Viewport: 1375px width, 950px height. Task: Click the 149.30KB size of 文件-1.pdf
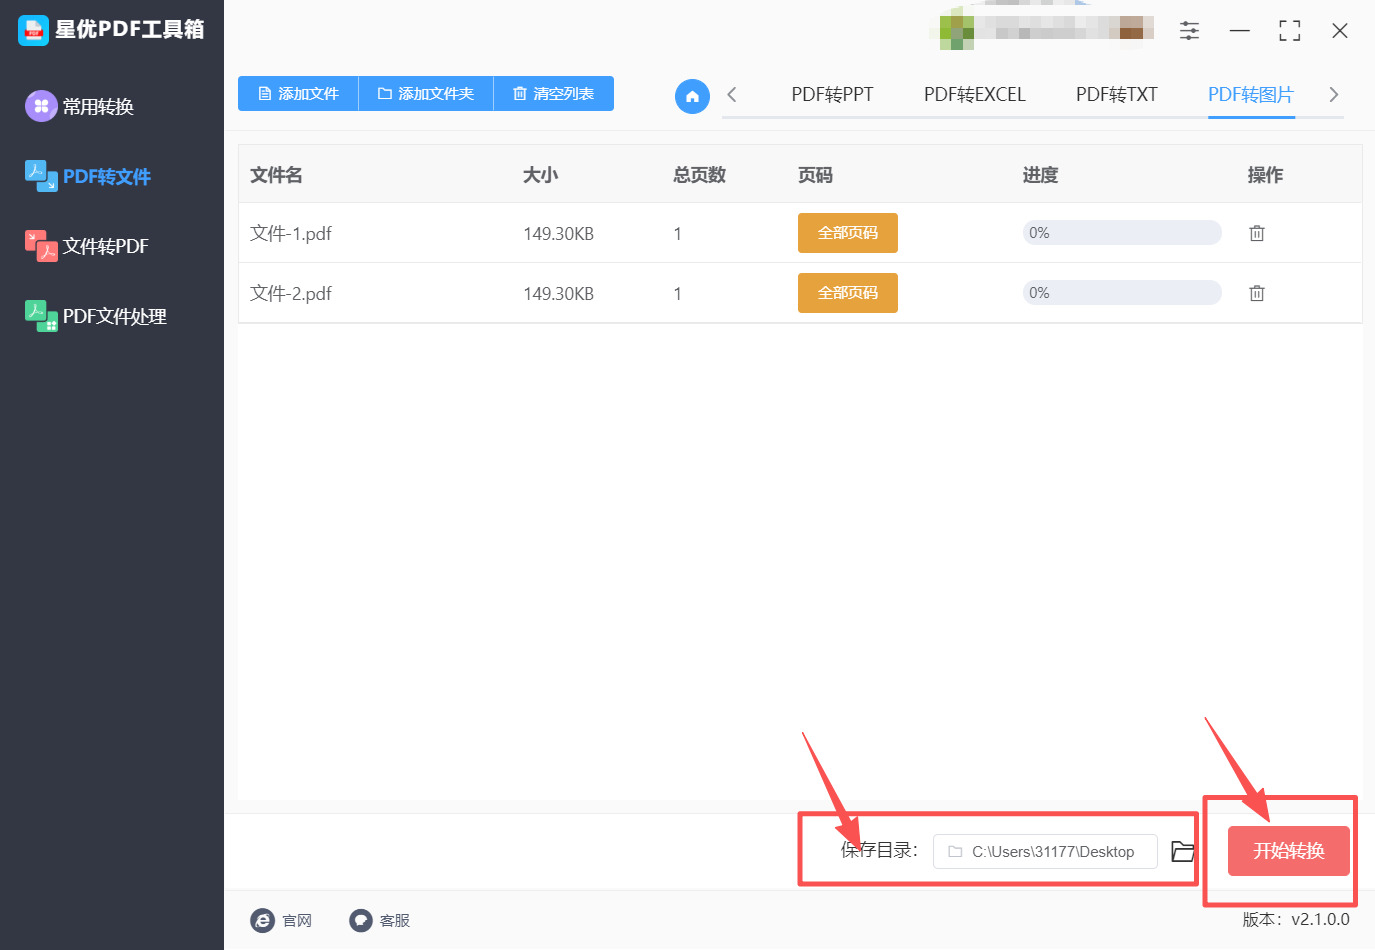559,234
